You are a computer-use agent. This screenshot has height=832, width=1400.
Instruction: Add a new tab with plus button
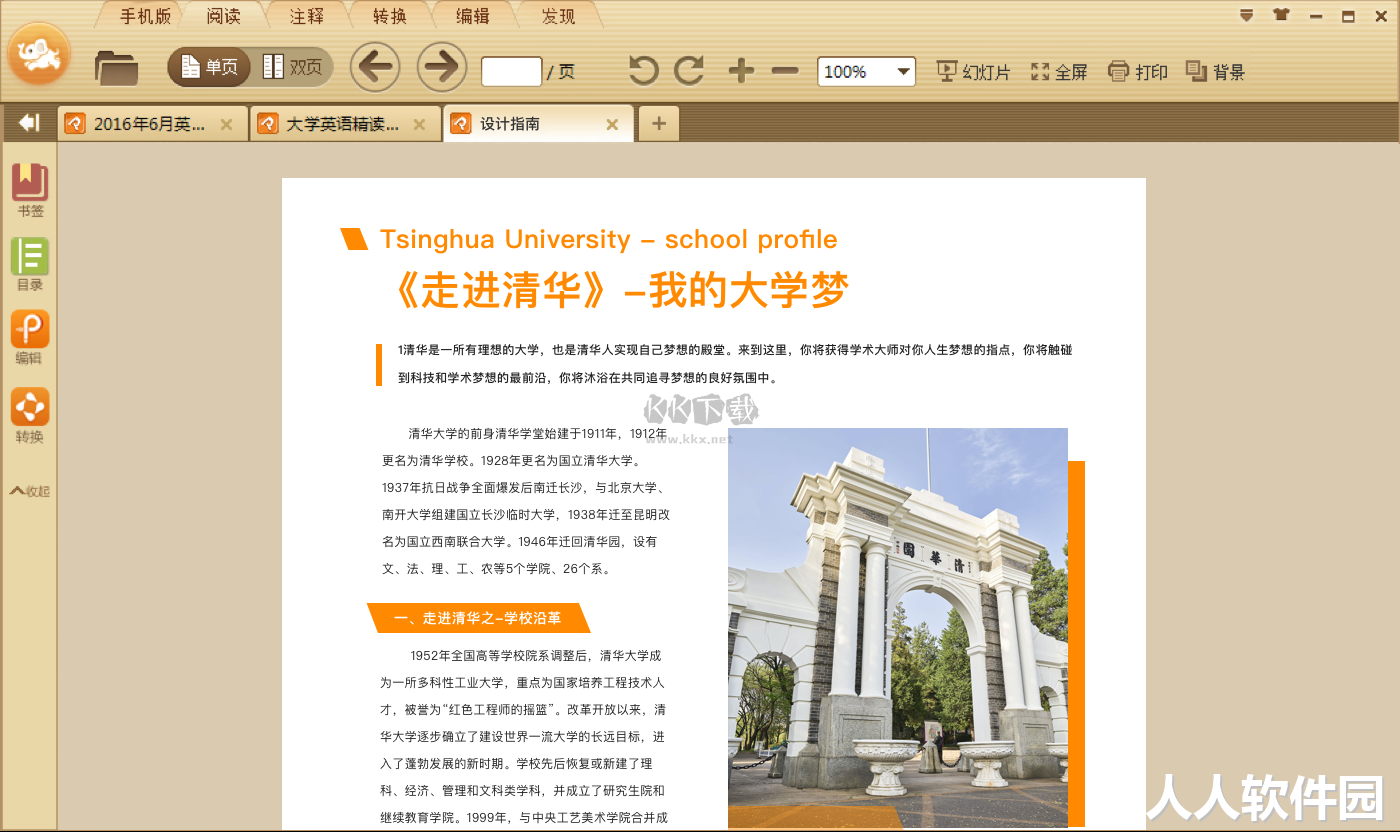(x=658, y=124)
